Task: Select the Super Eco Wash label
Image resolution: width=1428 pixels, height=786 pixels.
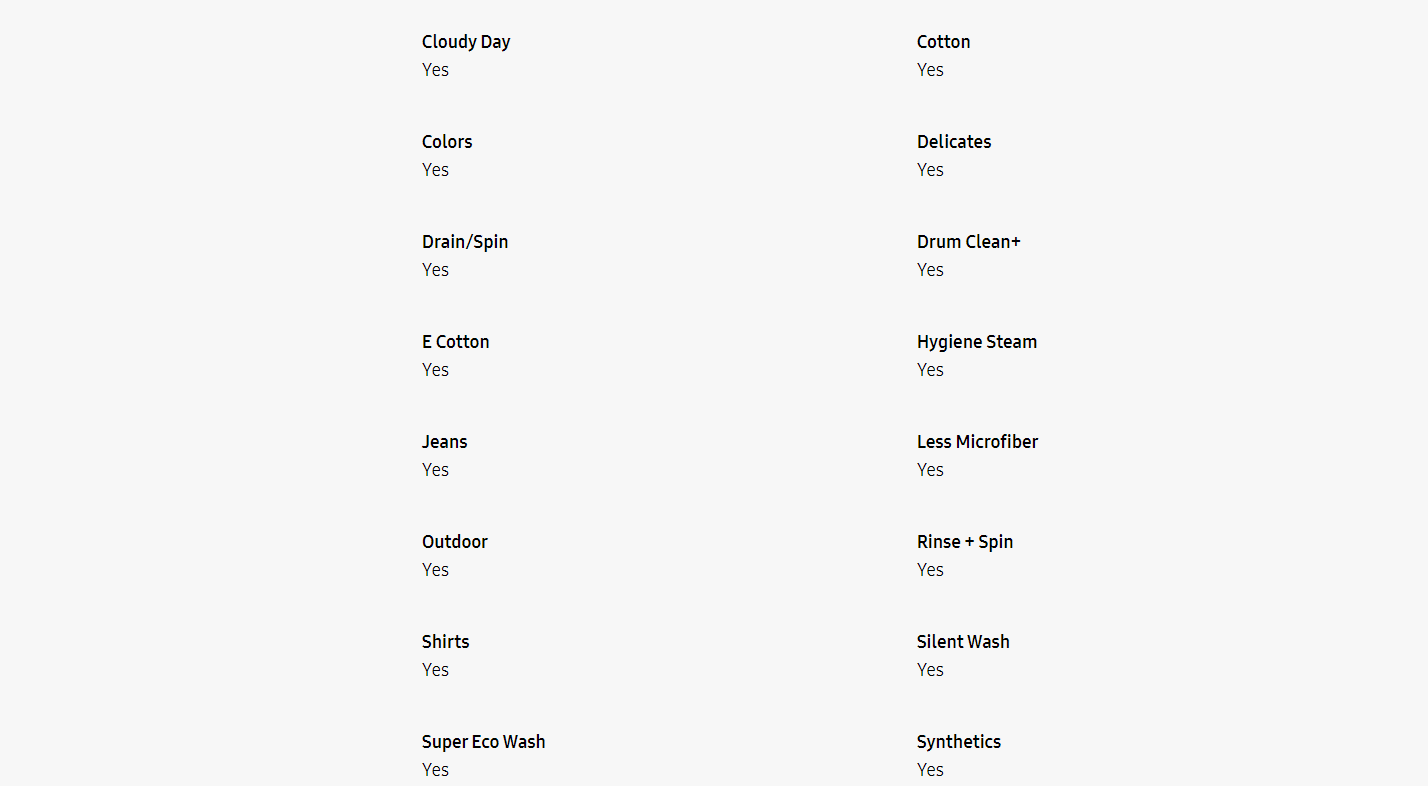Action: click(483, 742)
